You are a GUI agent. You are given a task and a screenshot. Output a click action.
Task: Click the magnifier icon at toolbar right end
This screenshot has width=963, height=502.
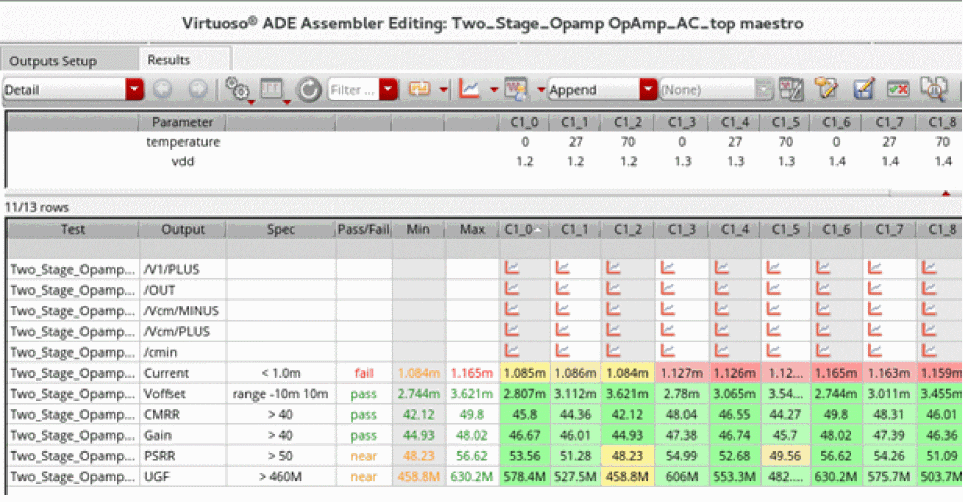point(934,89)
